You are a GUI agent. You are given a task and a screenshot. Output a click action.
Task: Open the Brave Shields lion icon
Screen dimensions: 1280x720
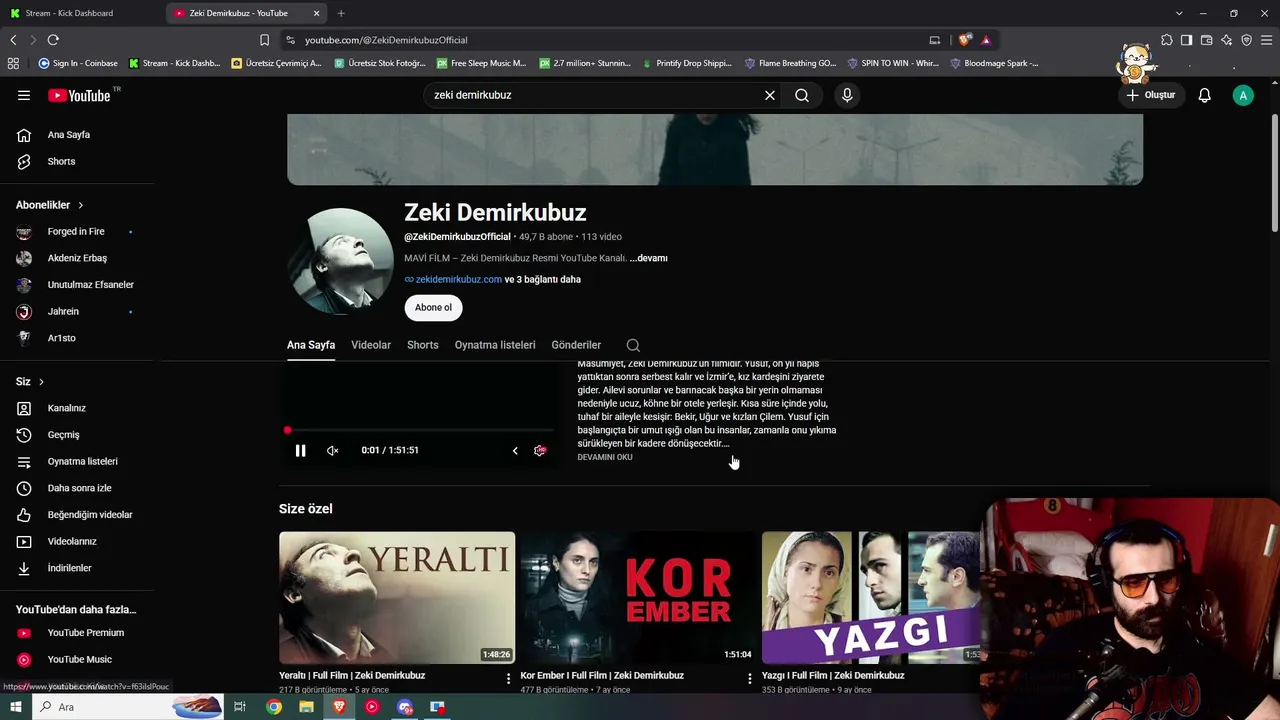[964, 40]
